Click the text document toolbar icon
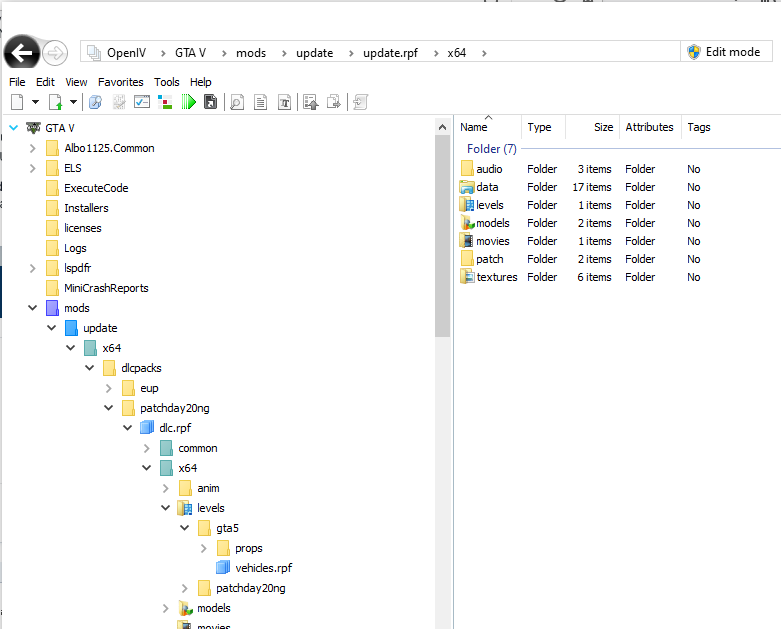The width and height of the screenshot is (781, 629). click(x=260, y=102)
